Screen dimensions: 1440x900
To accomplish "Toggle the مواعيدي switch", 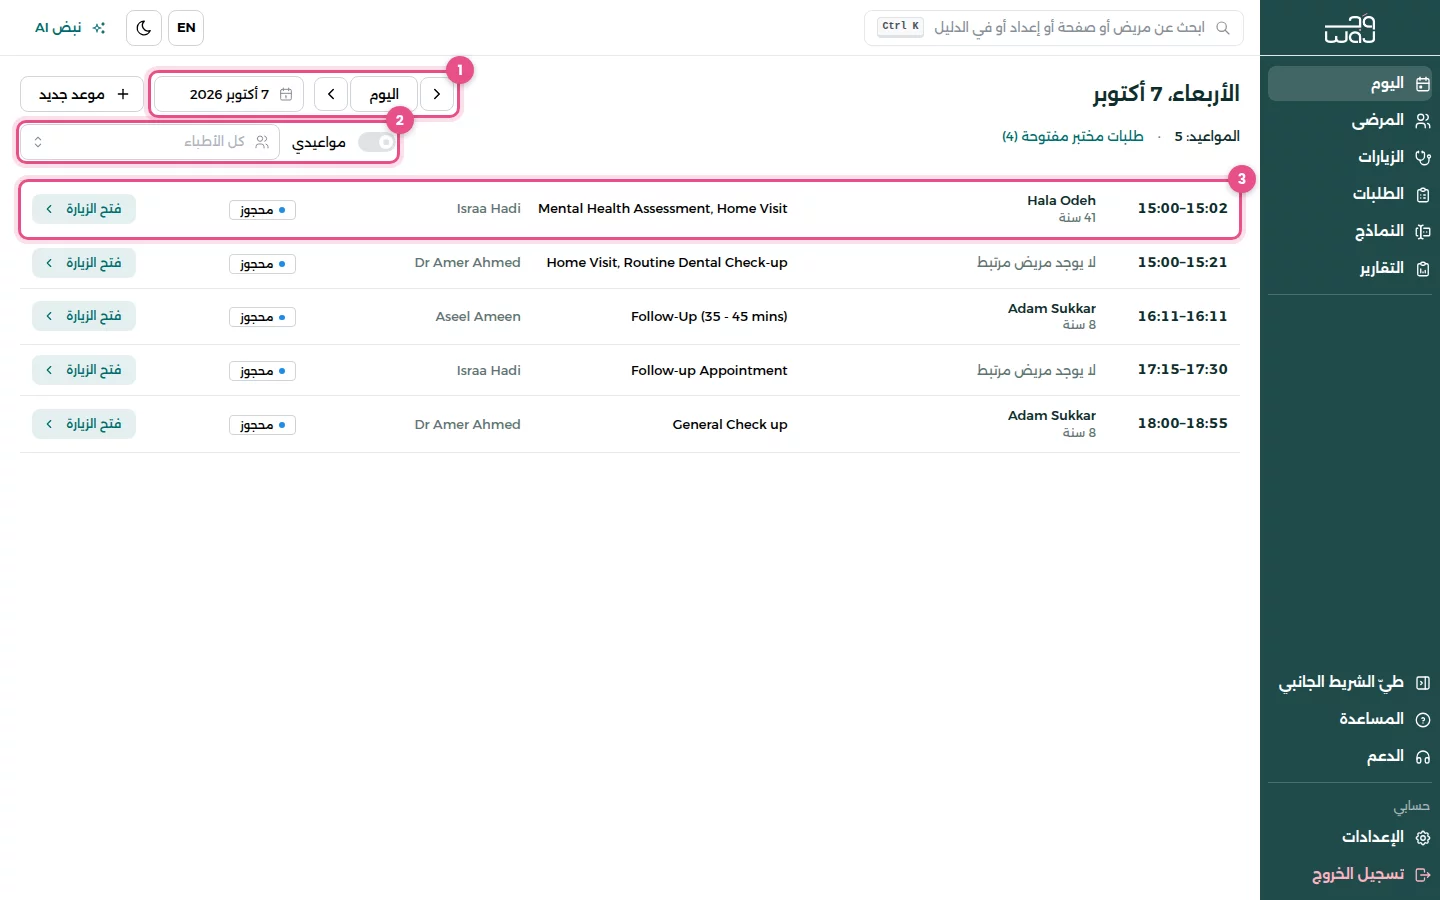I will tap(377, 142).
